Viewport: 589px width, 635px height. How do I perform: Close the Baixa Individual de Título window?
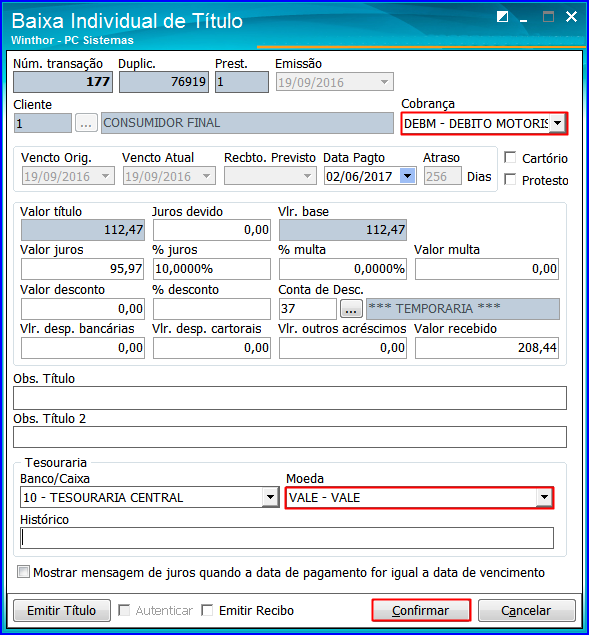click(571, 17)
